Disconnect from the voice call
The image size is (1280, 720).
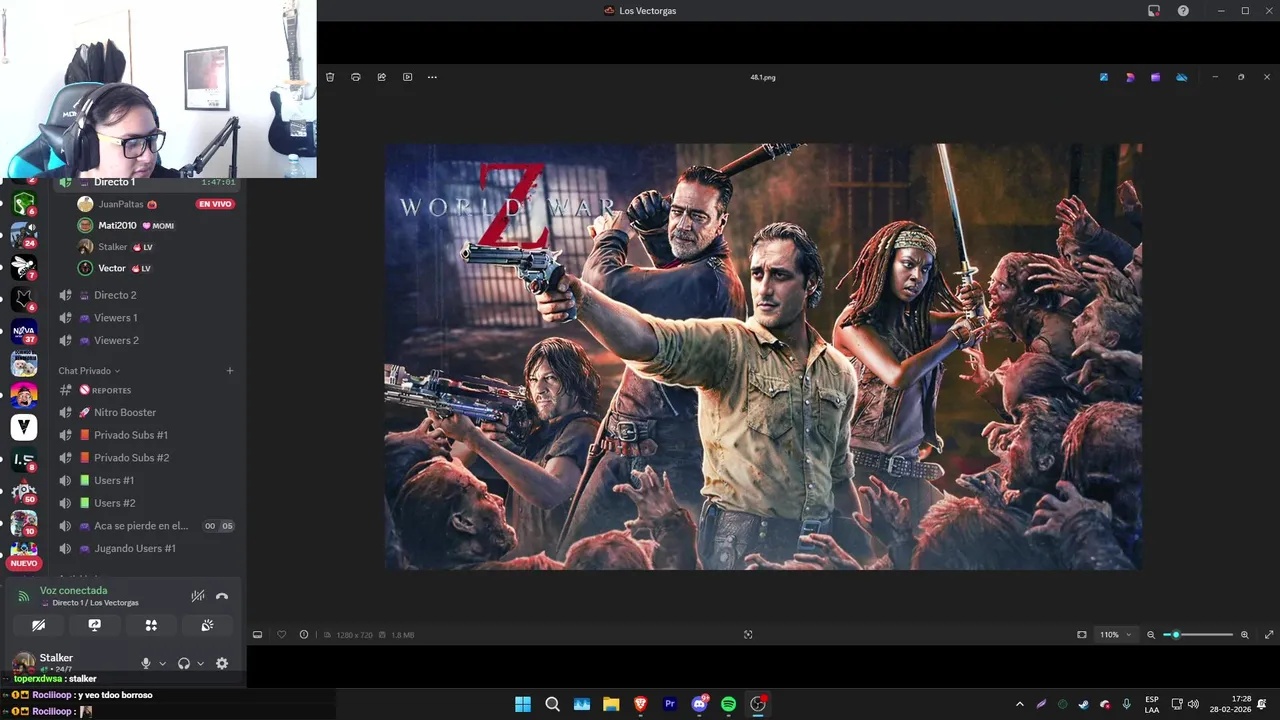222,596
